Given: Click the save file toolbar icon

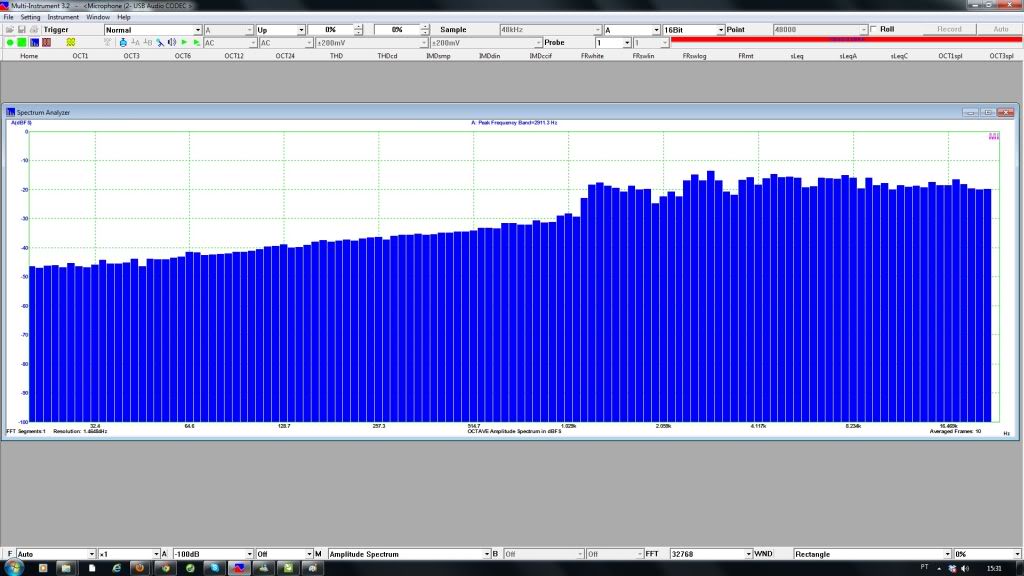Looking at the screenshot, I should 22,29.
